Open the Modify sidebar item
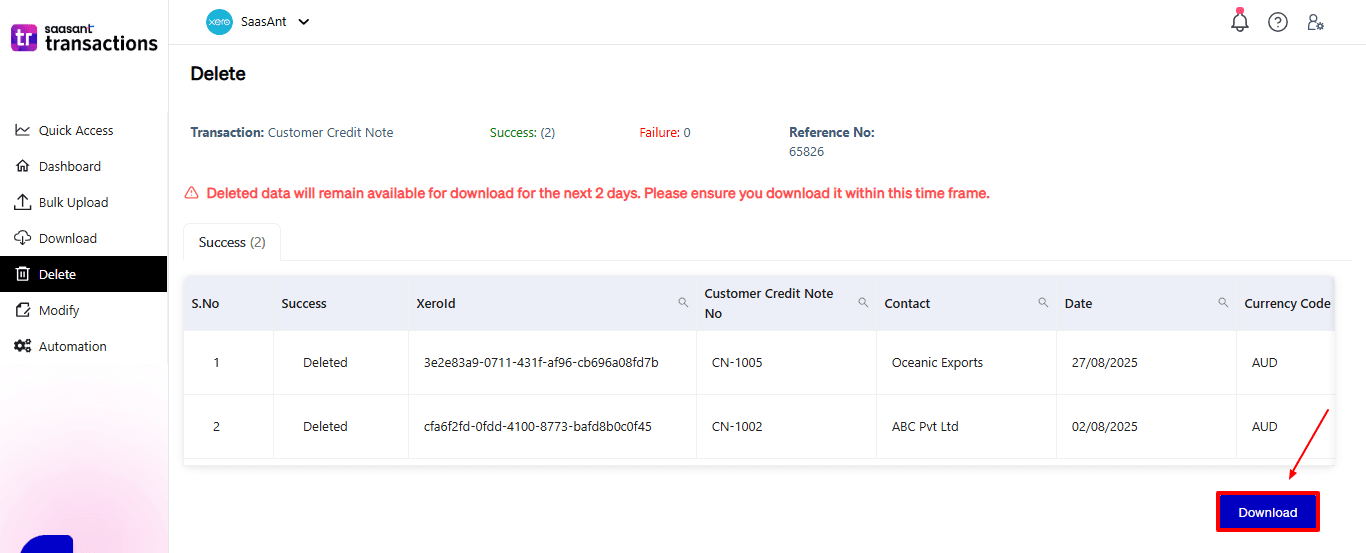 tap(59, 310)
